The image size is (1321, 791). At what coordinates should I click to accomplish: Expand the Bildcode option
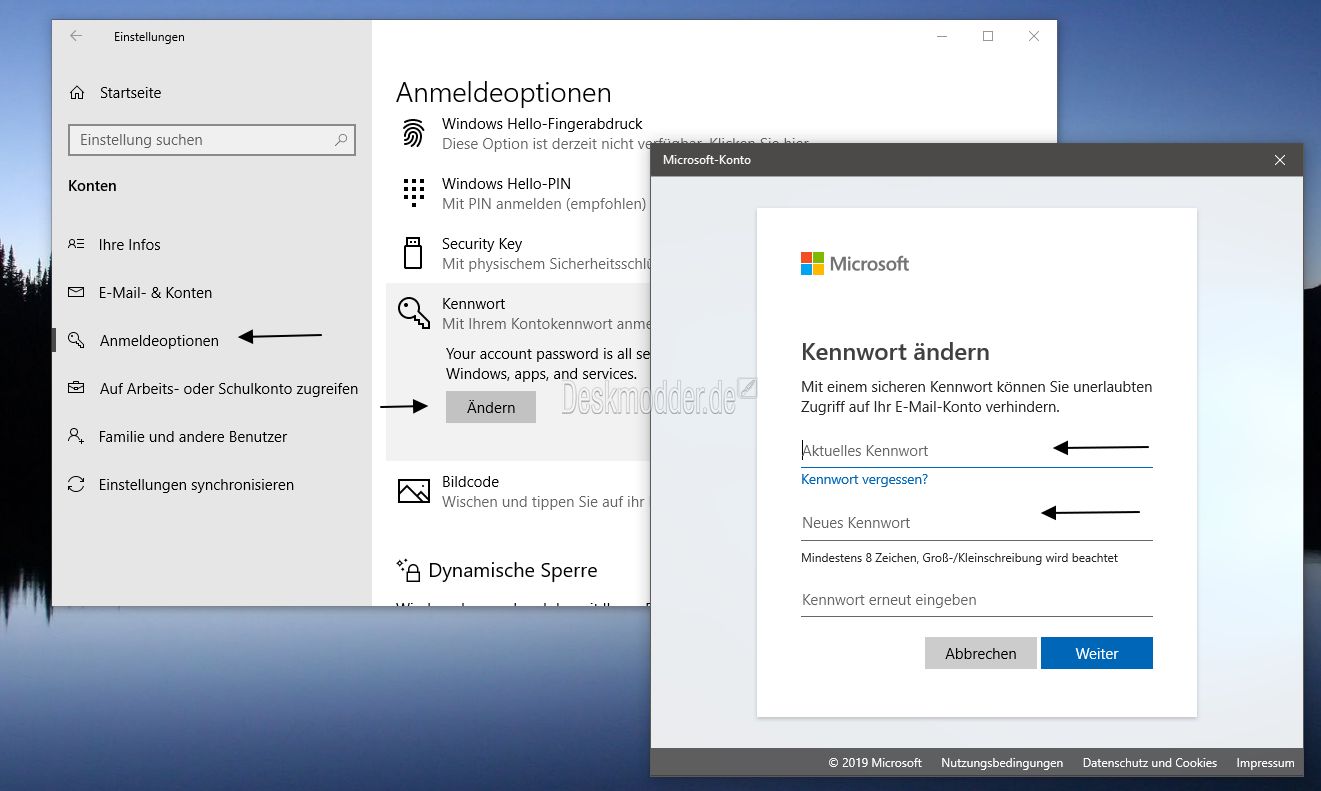click(518, 491)
